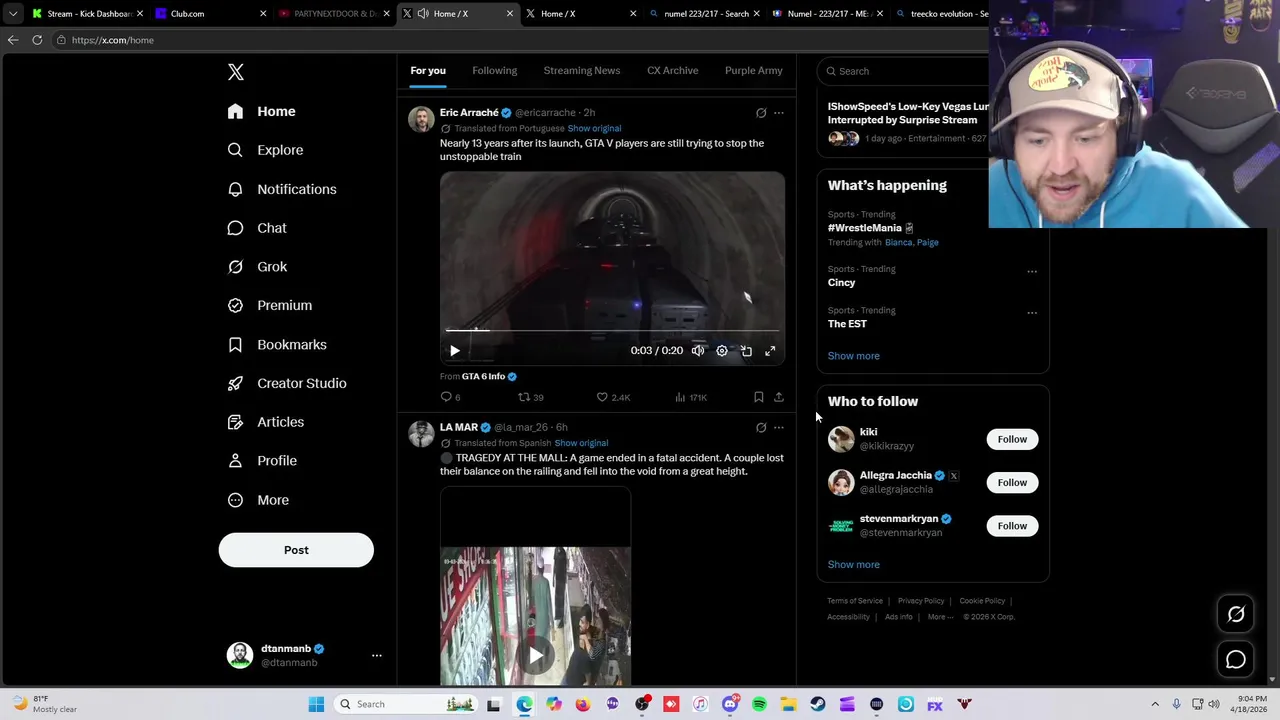
Task: Click the Grok icon on LA MAR post
Action: pyautogui.click(x=761, y=428)
